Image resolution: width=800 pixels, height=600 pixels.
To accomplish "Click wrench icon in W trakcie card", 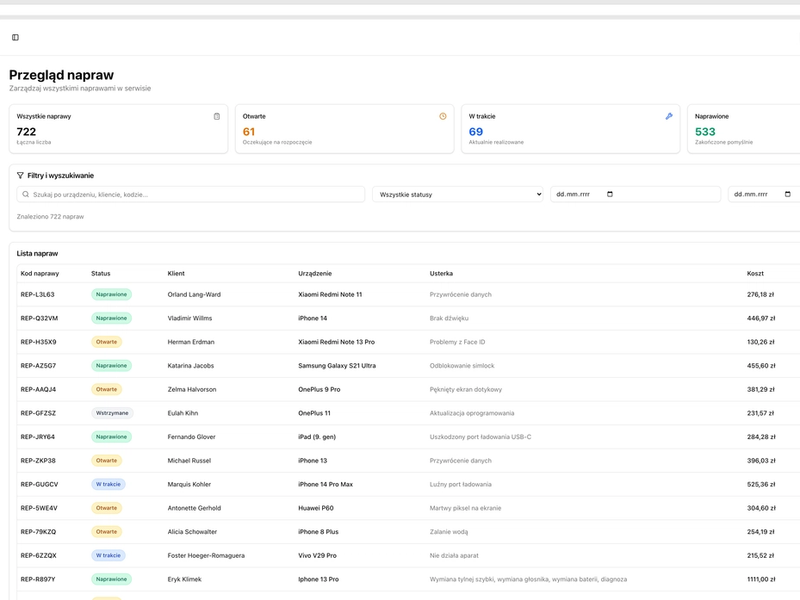I will click(x=669, y=116).
